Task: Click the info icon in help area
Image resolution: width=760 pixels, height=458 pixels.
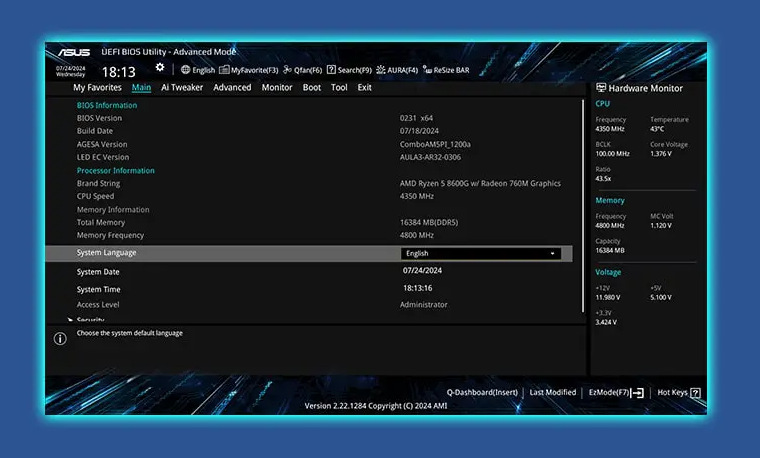Action: (x=60, y=339)
